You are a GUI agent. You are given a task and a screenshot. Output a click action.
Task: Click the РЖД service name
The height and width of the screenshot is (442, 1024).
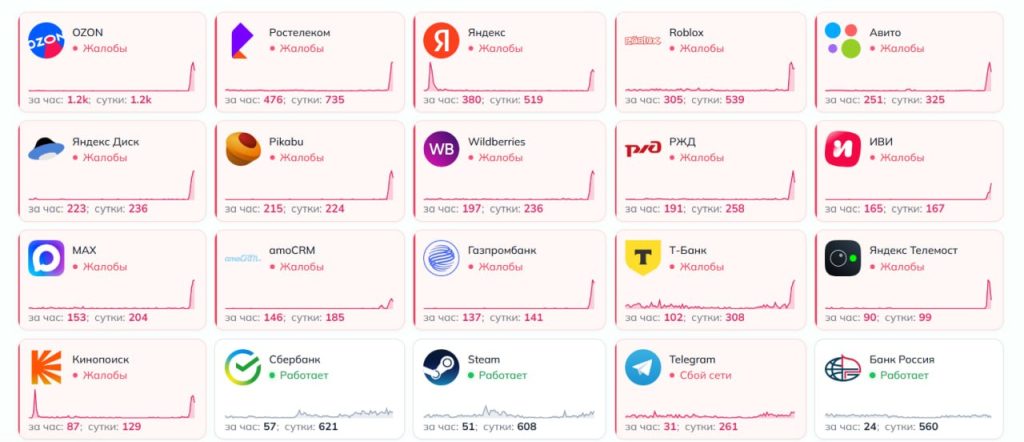[x=682, y=142]
